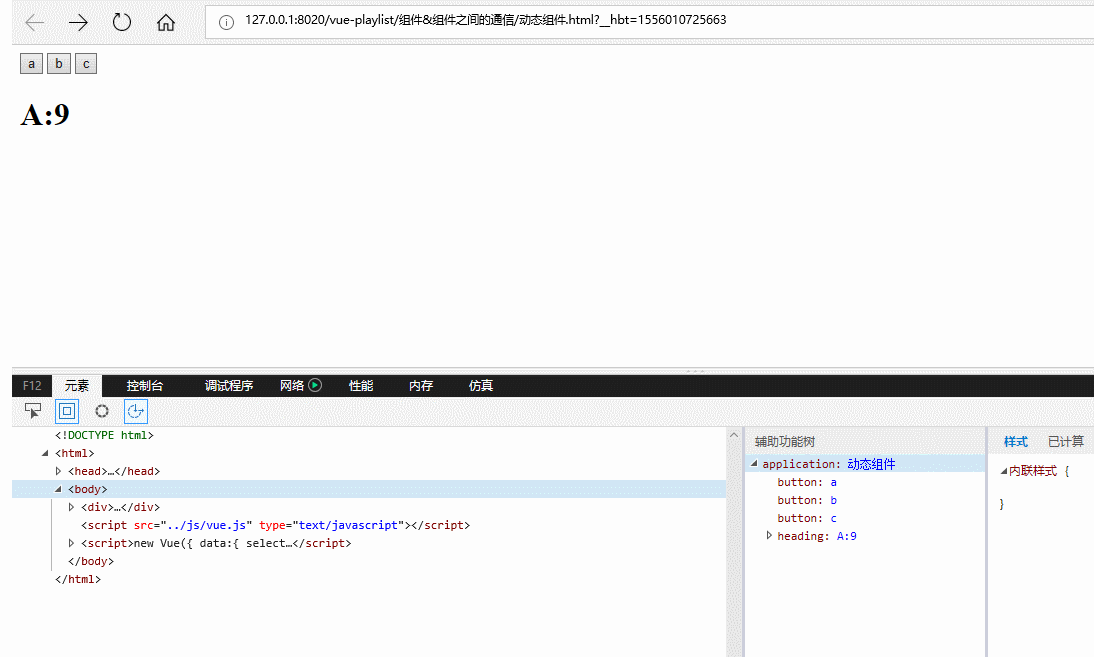Activate the select element tool
The height and width of the screenshot is (657, 1094).
coord(33,411)
